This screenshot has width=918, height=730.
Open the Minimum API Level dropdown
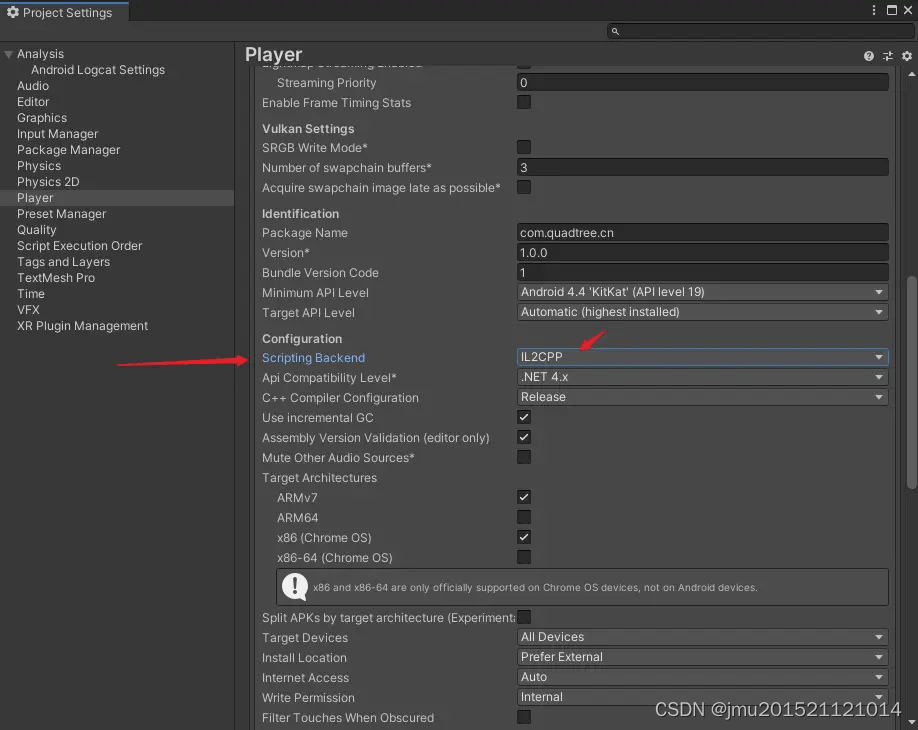pyautogui.click(x=700, y=292)
